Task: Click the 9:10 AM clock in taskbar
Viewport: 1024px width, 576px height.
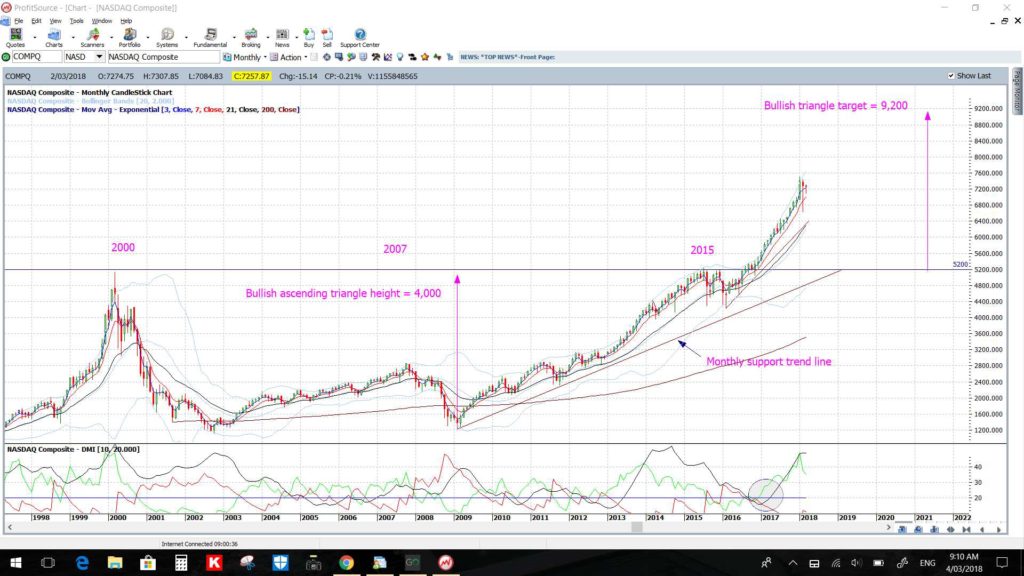Action: [x=964, y=557]
